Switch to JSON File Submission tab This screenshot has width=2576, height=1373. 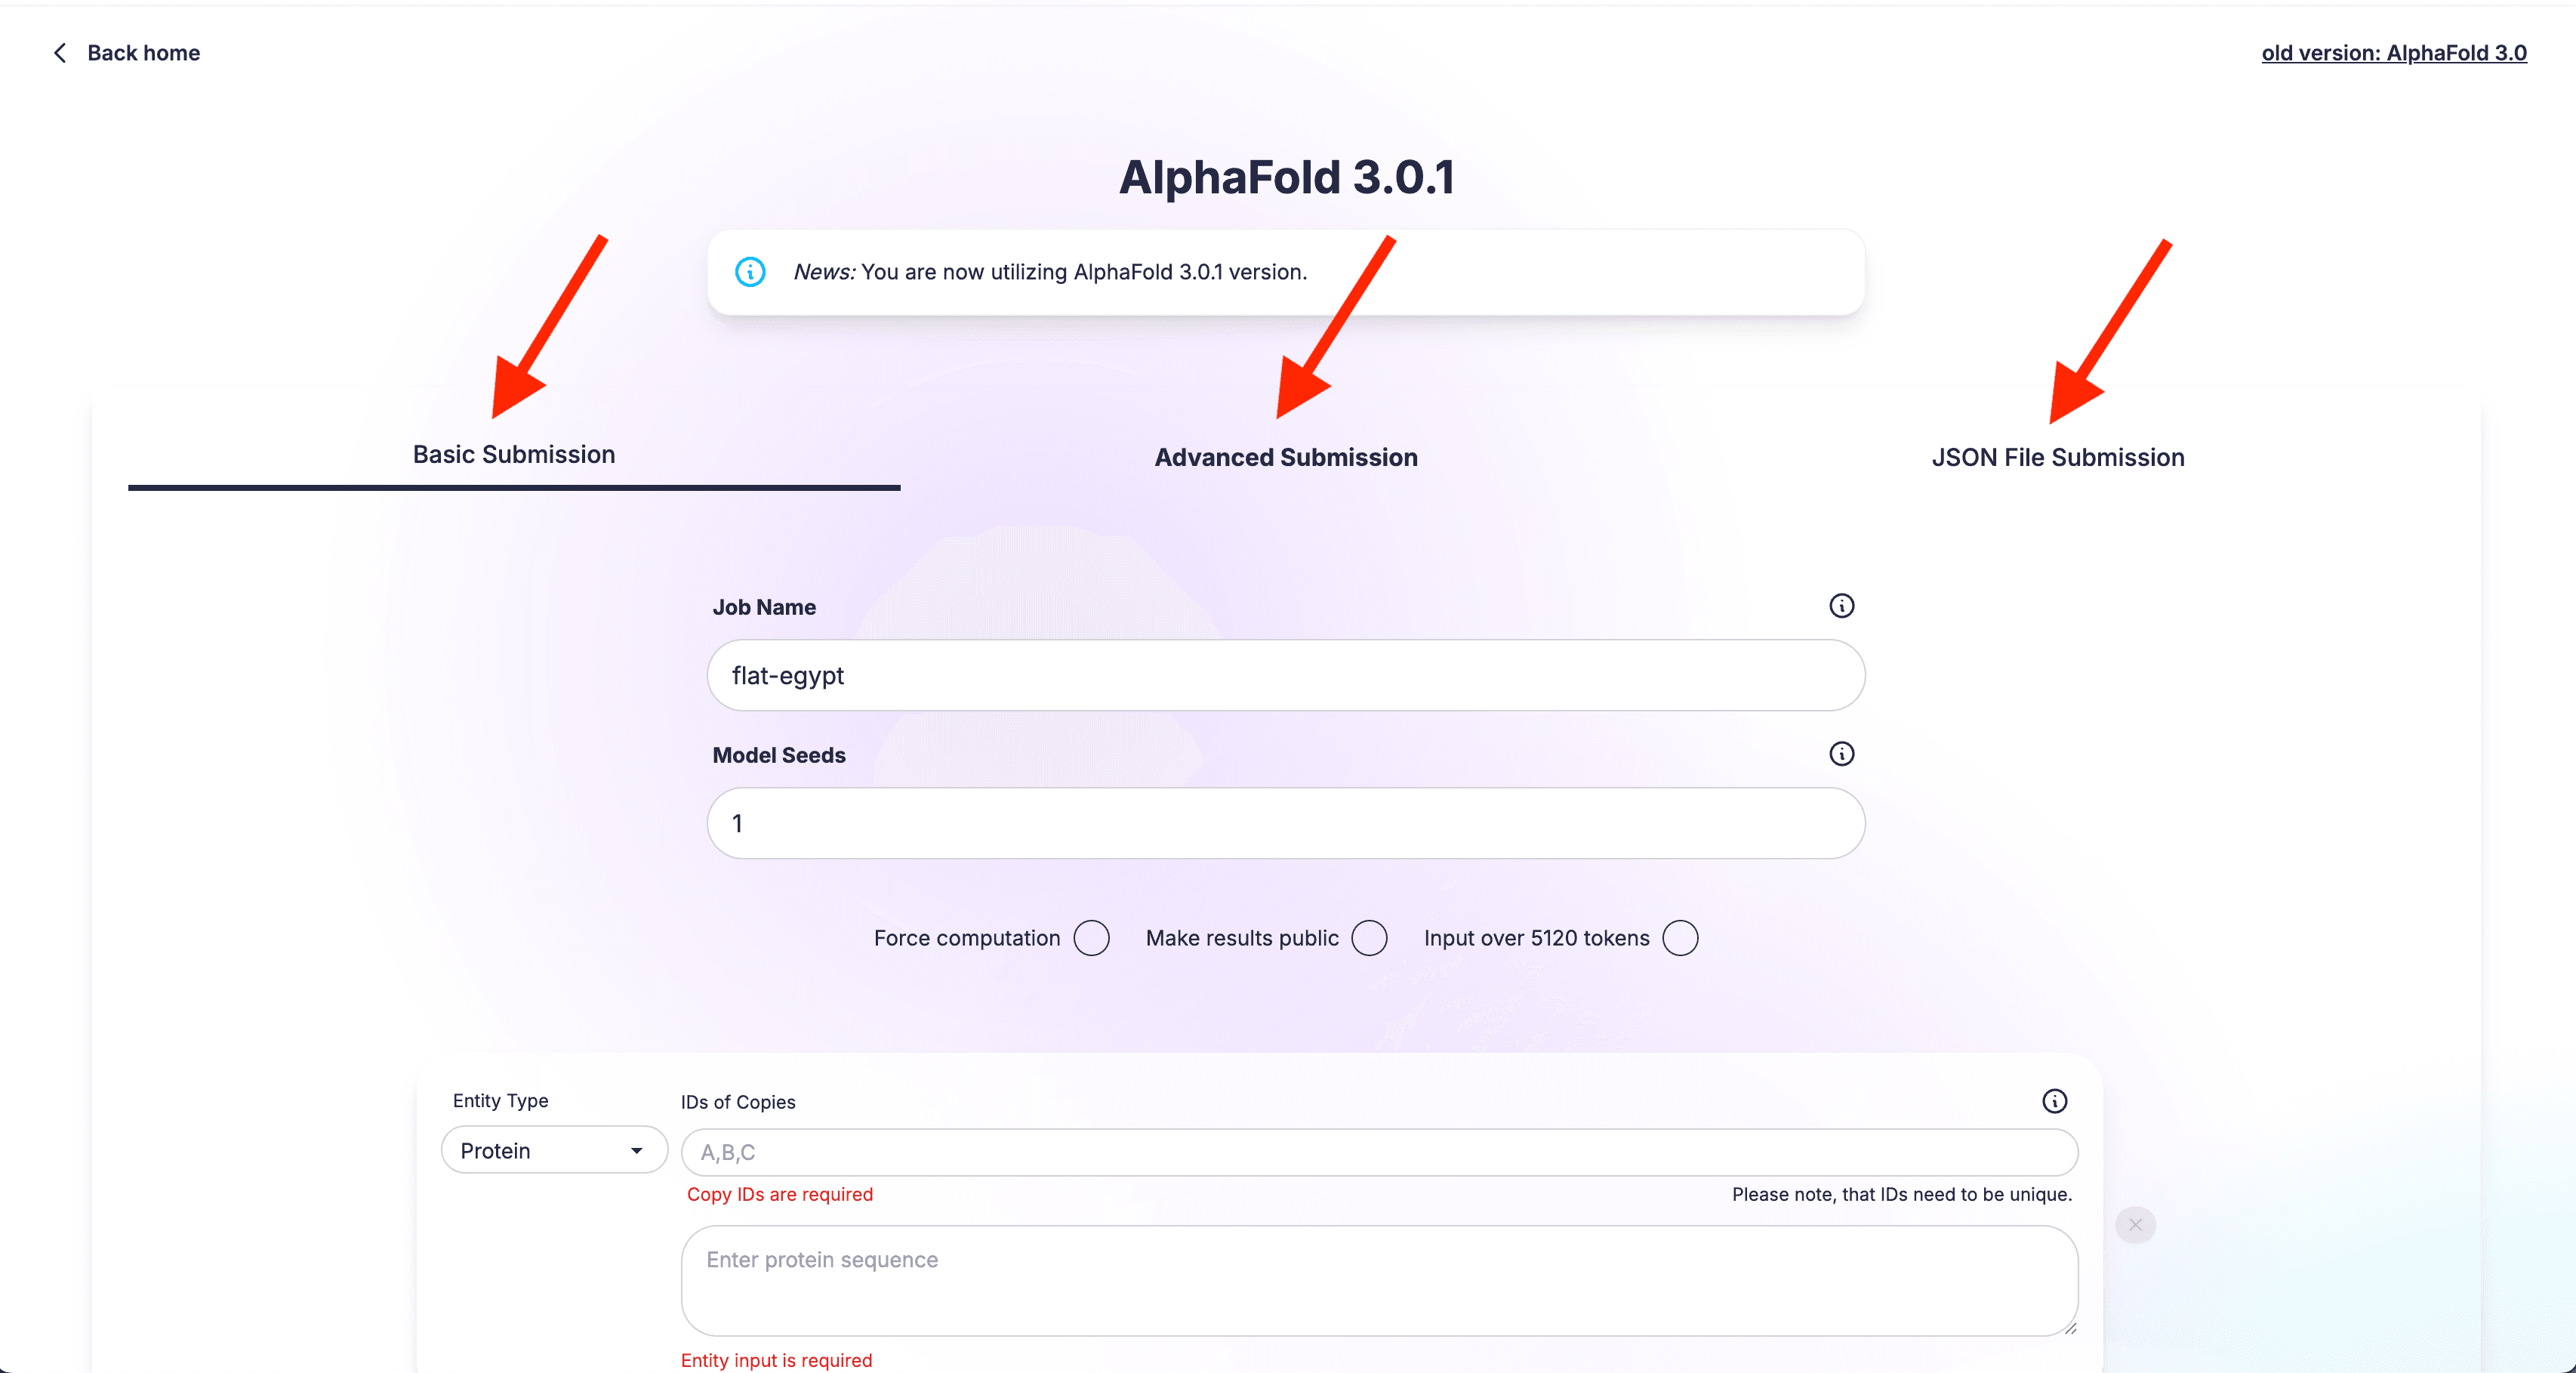coord(2058,457)
